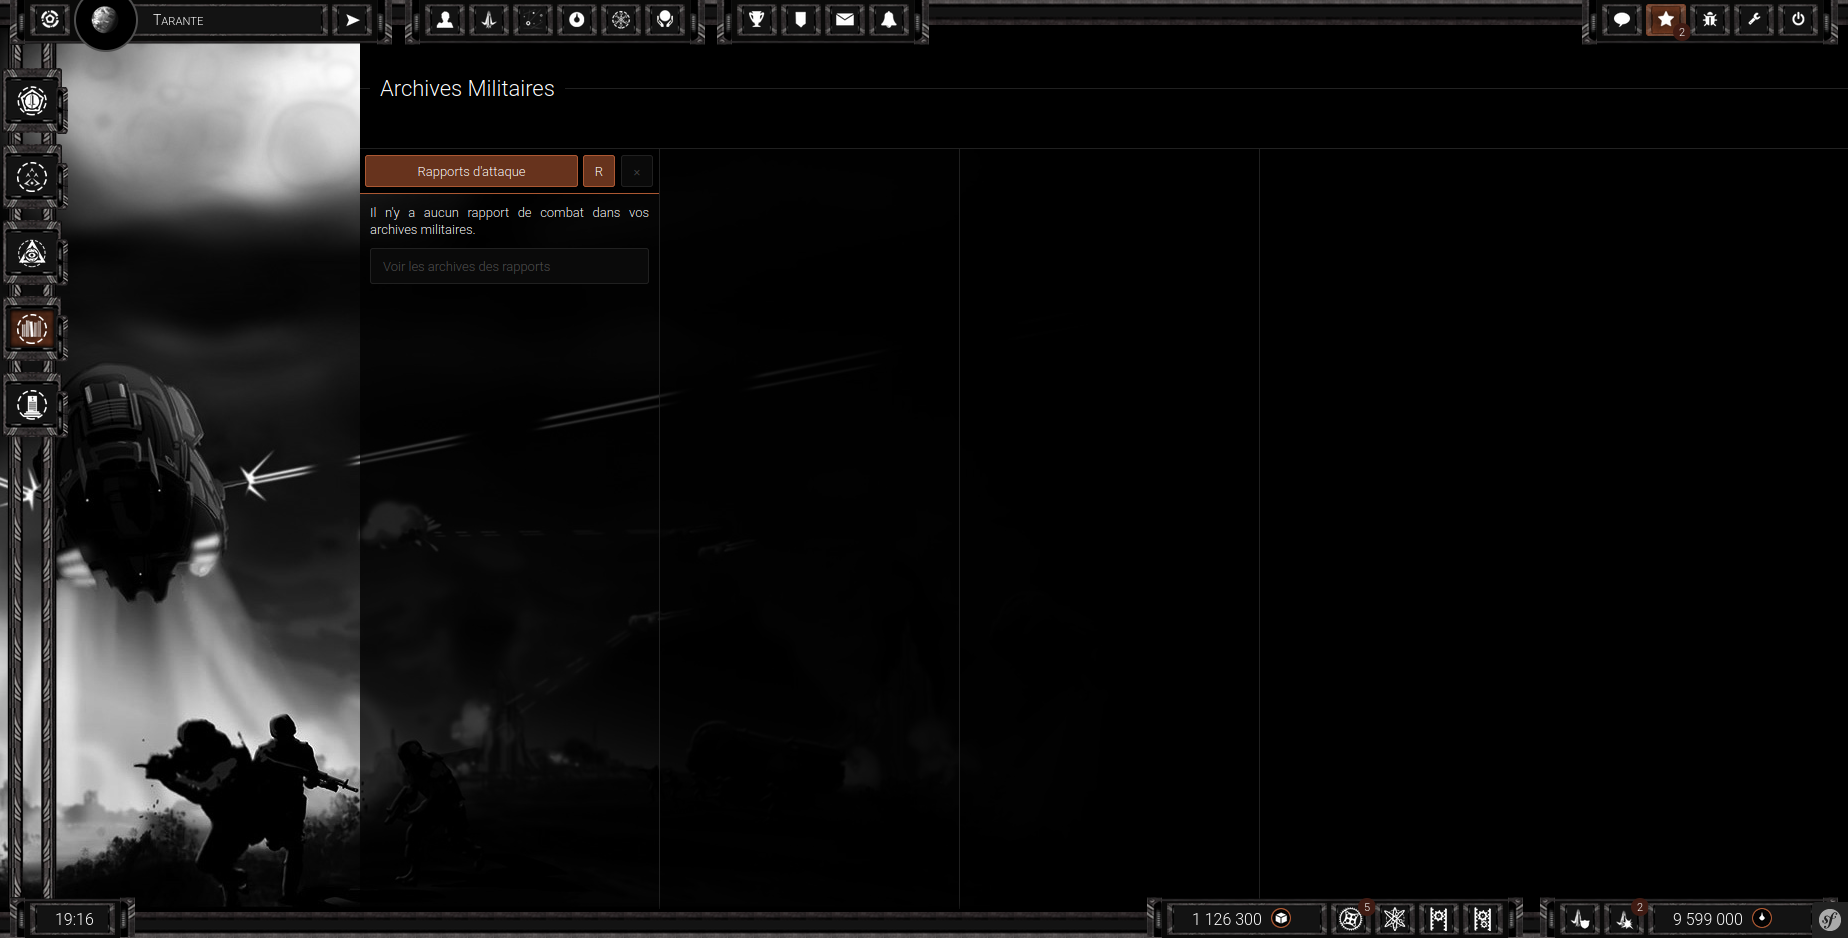Click the single-gear banner icon in bottom bar

[1439, 918]
